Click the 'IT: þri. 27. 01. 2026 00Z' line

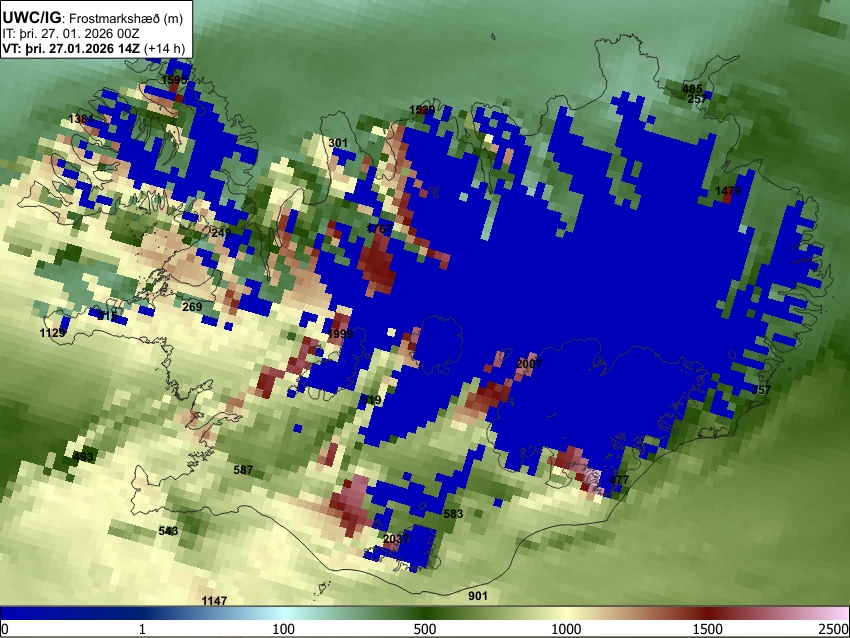pos(71,34)
